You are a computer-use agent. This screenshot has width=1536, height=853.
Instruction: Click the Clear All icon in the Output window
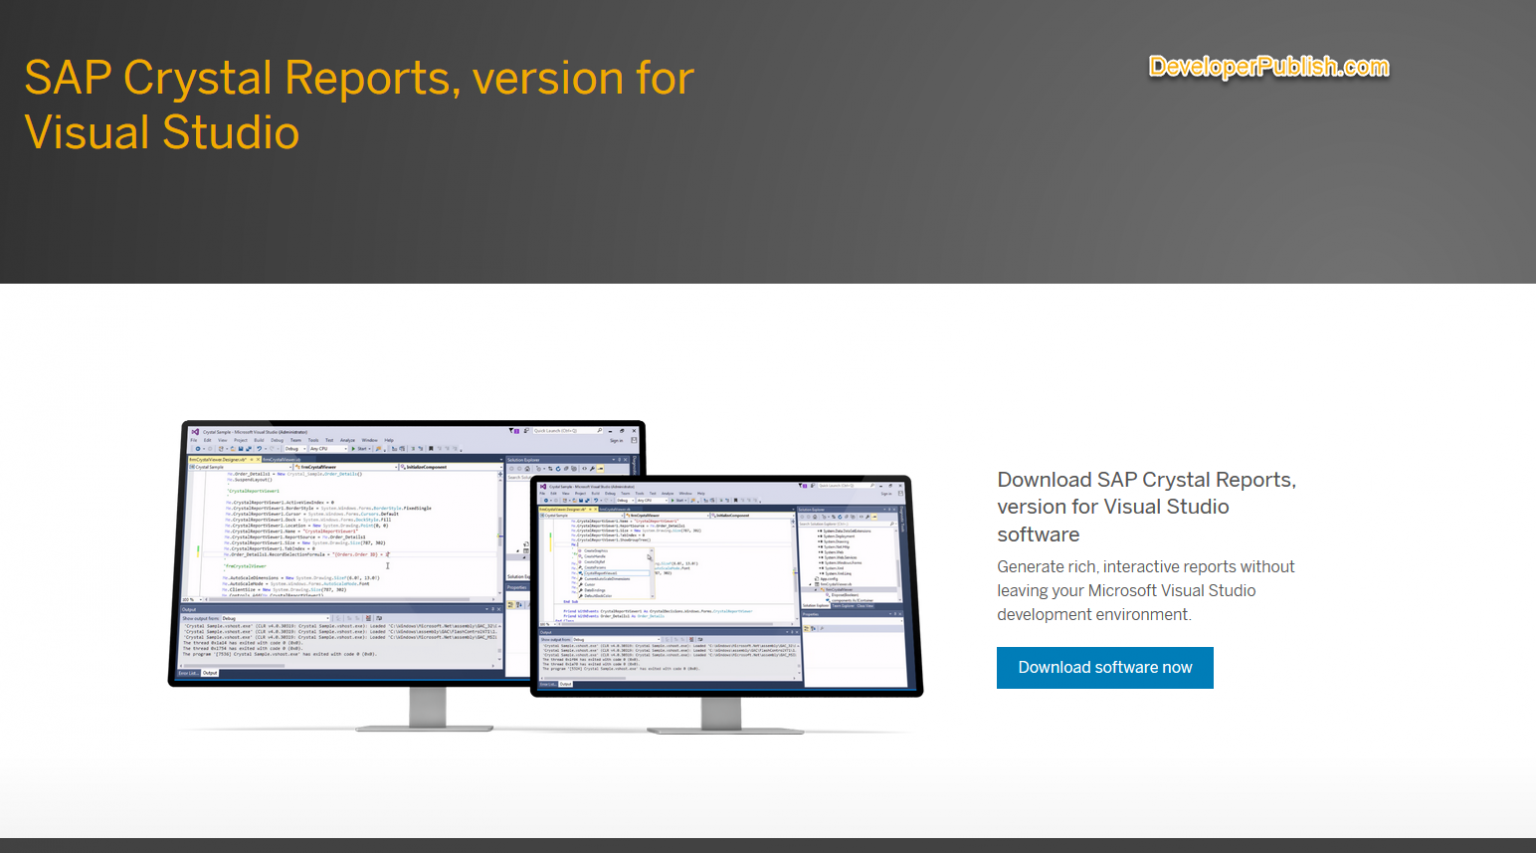click(x=368, y=618)
